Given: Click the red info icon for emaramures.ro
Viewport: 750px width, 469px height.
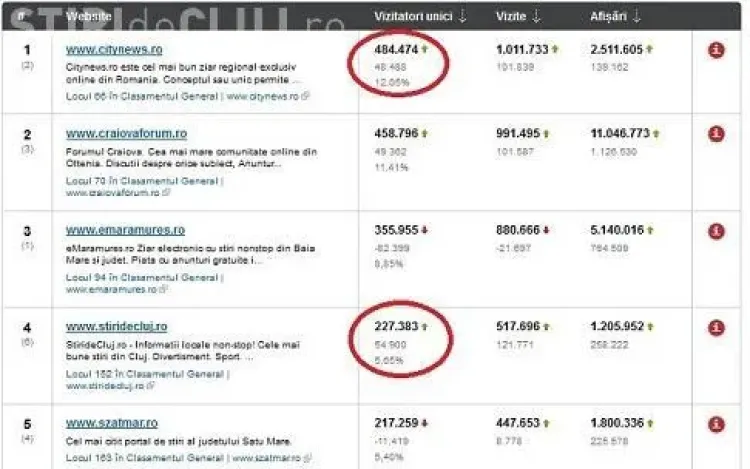Looking at the screenshot, I should pyautogui.click(x=716, y=231).
